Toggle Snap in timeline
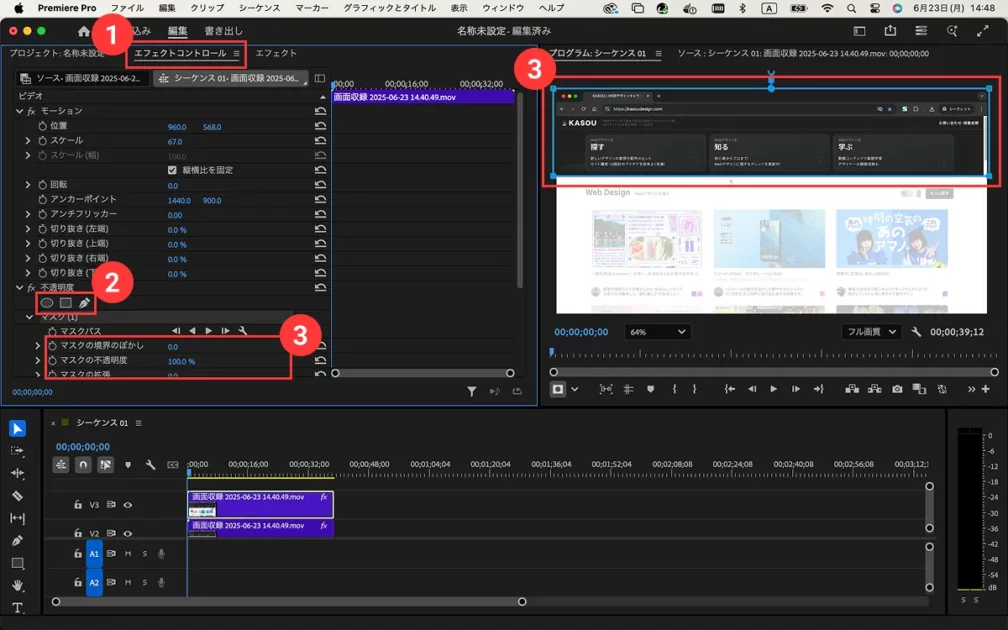The width and height of the screenshot is (1008, 630). [83, 465]
